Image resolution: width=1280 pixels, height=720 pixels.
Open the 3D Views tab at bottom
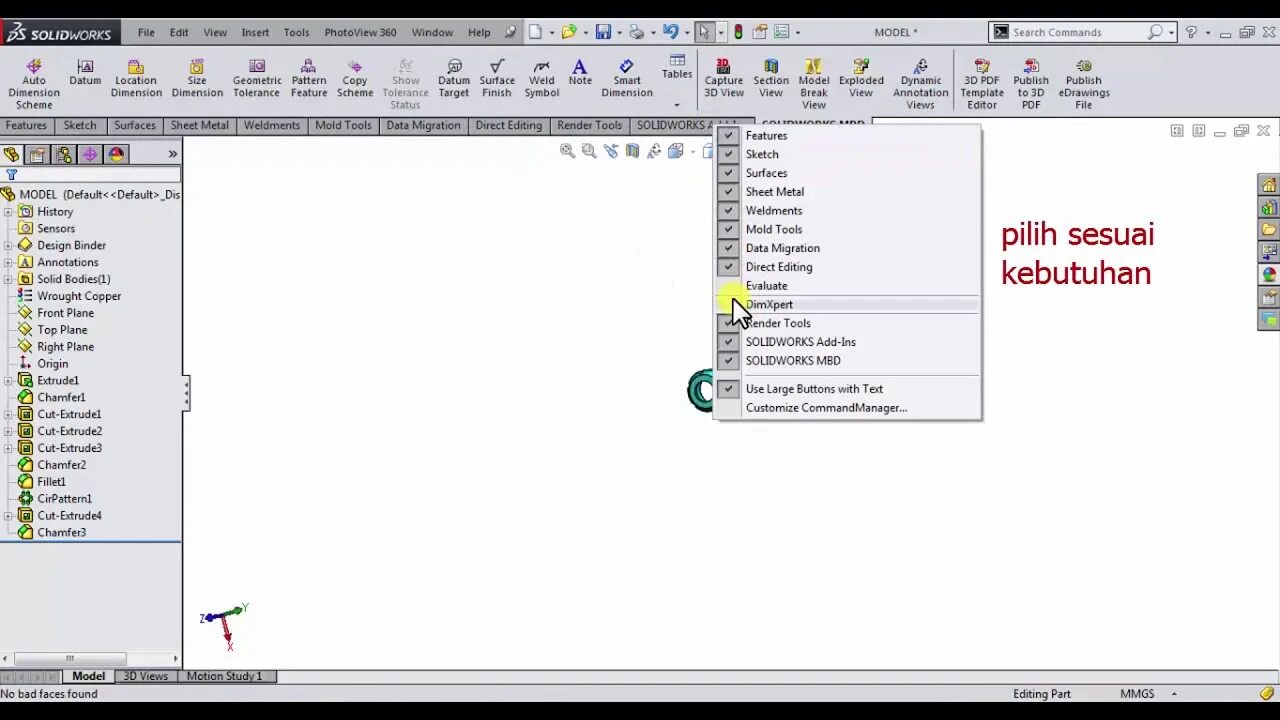click(x=145, y=676)
